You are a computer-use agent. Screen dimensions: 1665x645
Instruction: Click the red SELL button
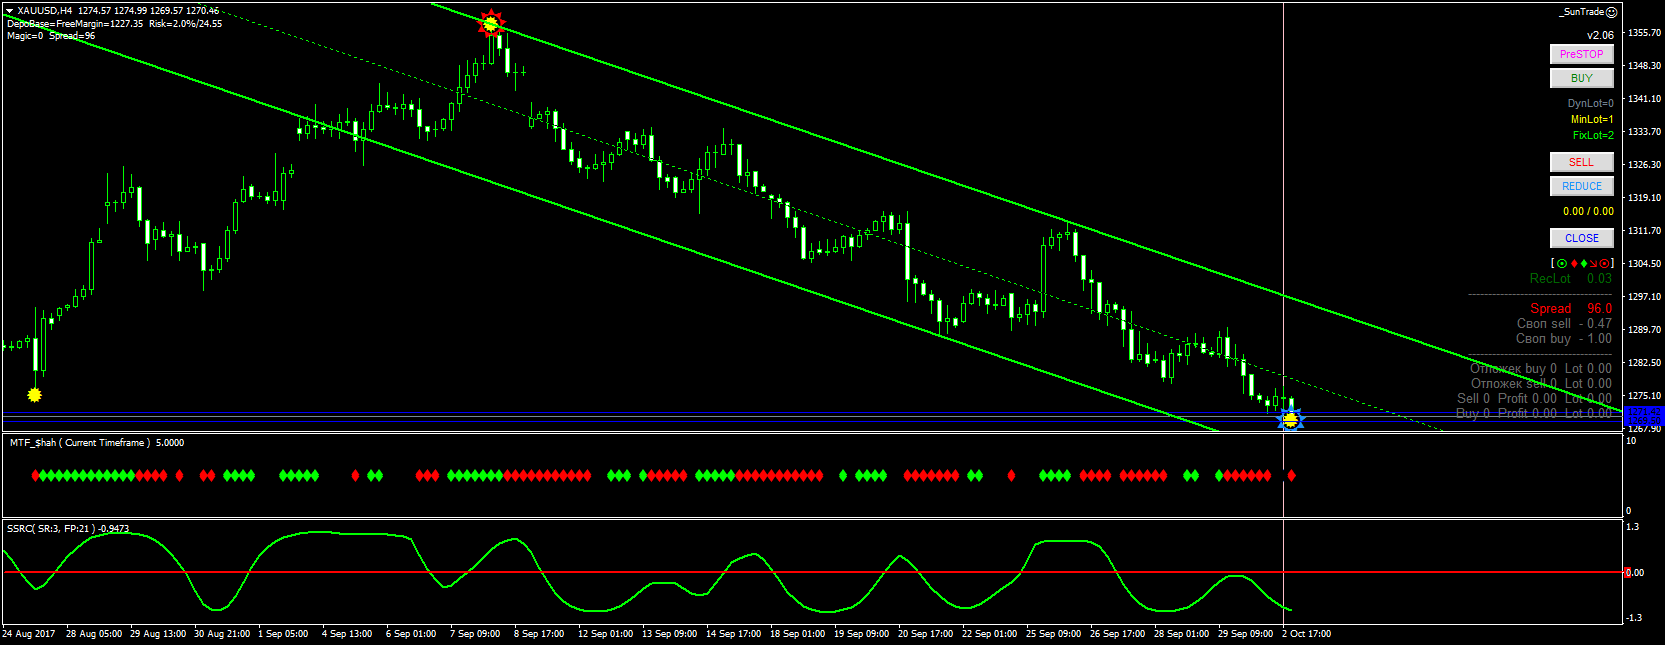click(1582, 162)
